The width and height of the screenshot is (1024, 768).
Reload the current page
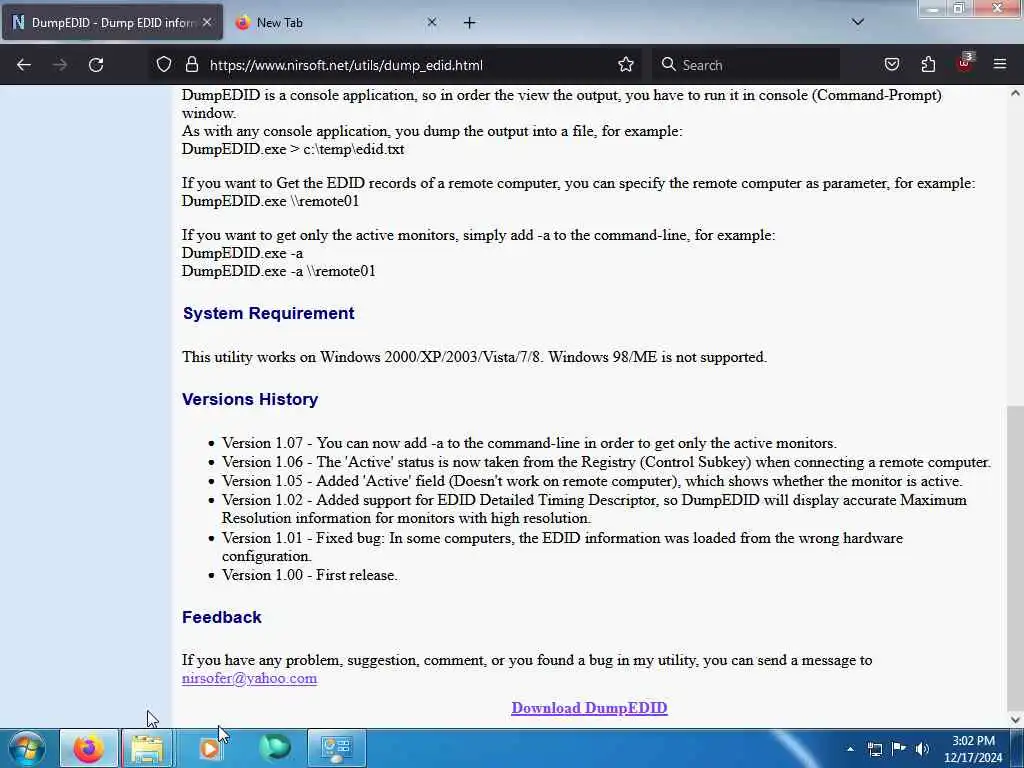(96, 65)
